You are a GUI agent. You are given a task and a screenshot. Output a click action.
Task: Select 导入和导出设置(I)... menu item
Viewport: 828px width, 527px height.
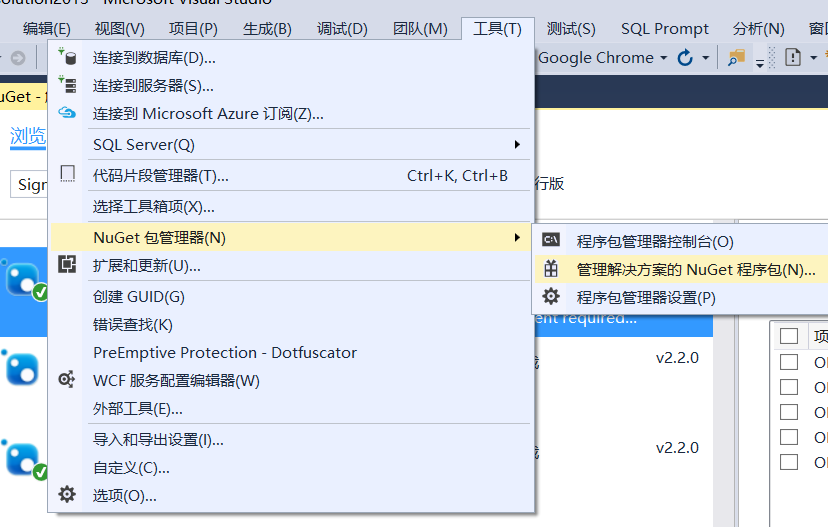tap(290, 440)
